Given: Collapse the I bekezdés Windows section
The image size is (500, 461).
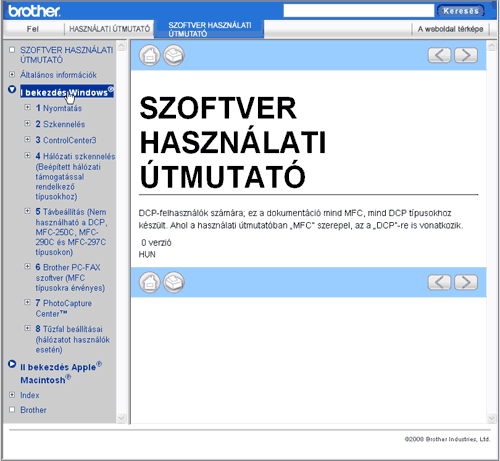Looking at the screenshot, I should point(12,89).
